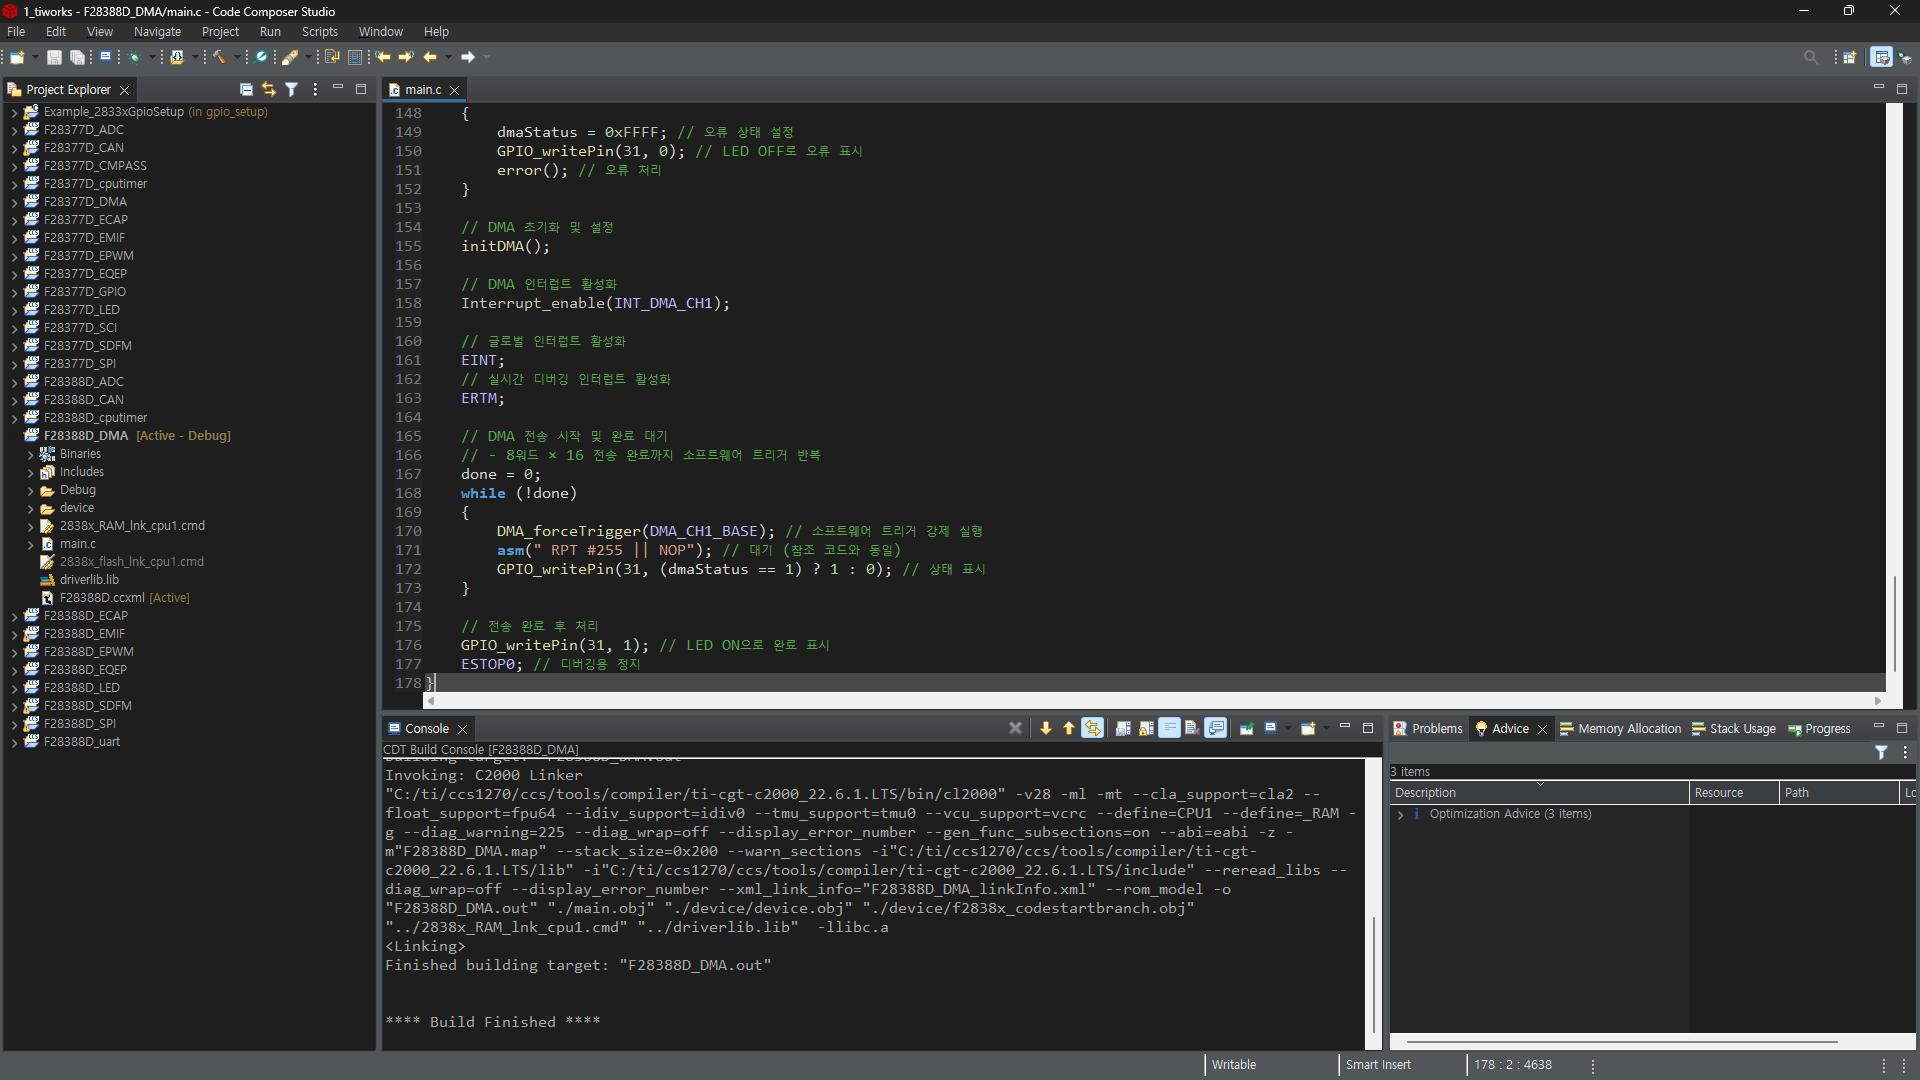Click the Save All toolbar icon
The height and width of the screenshot is (1080, 1920).
[77, 57]
